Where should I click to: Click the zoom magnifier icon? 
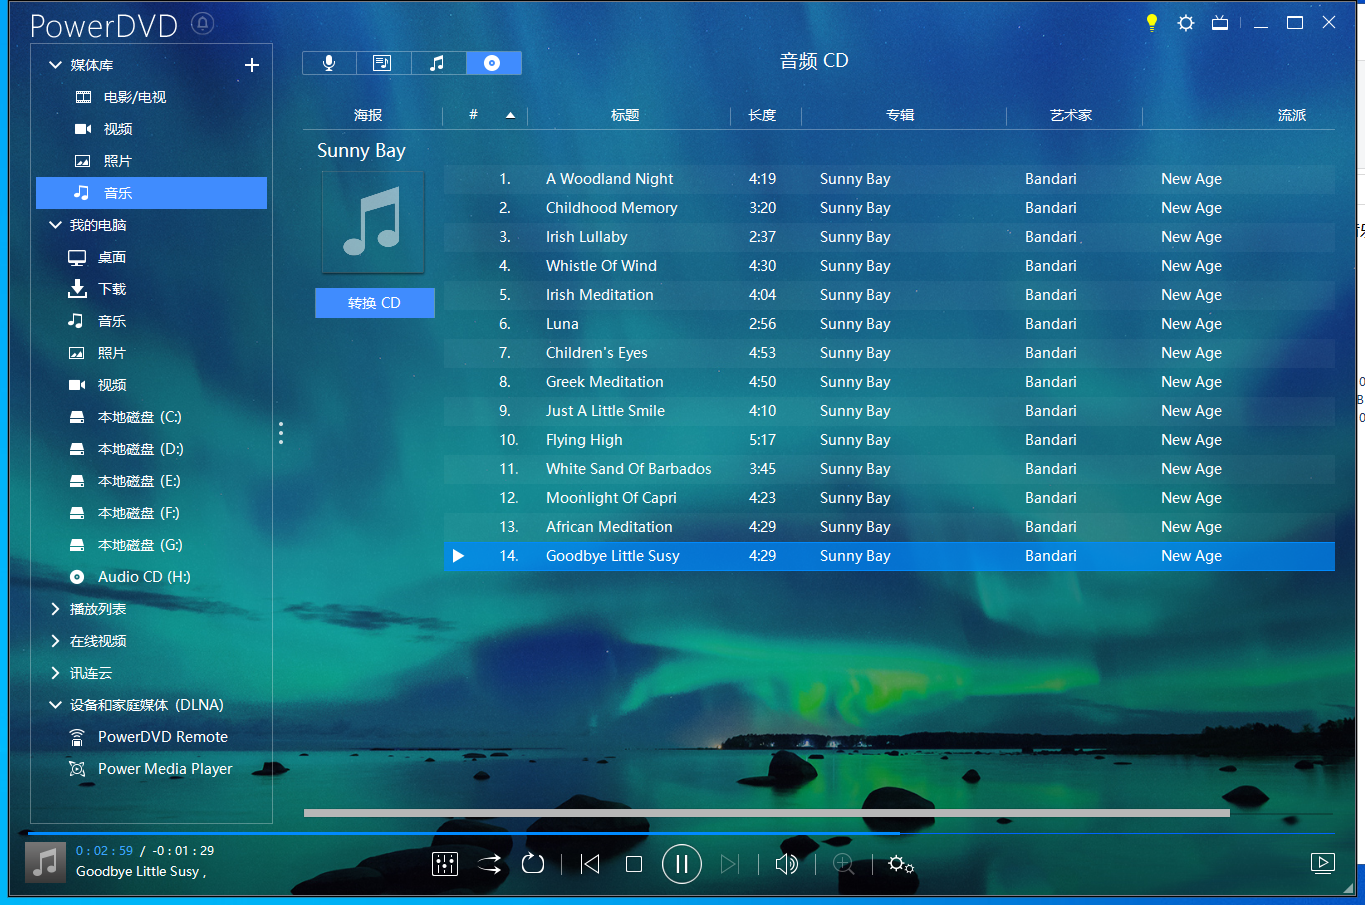844,864
